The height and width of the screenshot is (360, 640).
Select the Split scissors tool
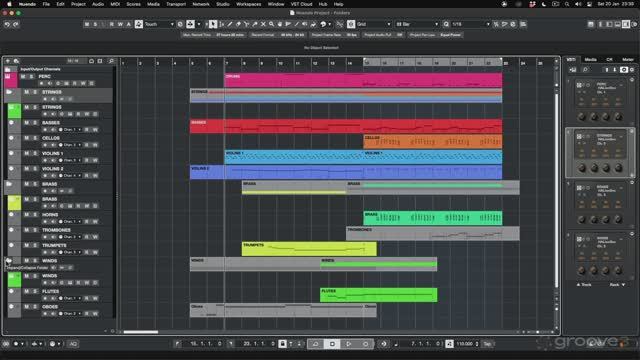(x=247, y=24)
